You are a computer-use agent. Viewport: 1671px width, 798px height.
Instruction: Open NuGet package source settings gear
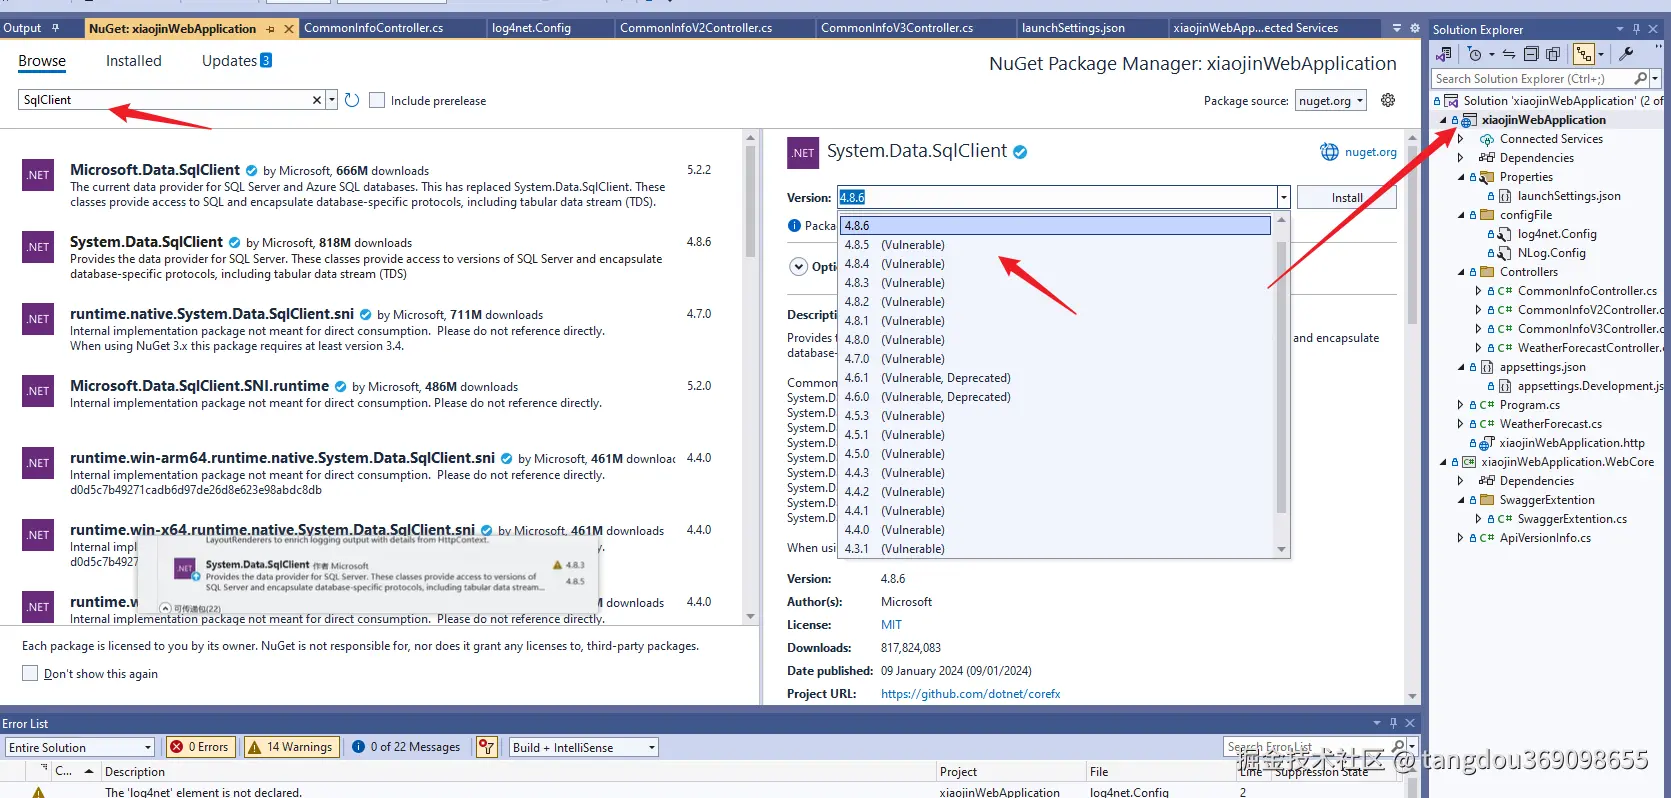[1388, 100]
